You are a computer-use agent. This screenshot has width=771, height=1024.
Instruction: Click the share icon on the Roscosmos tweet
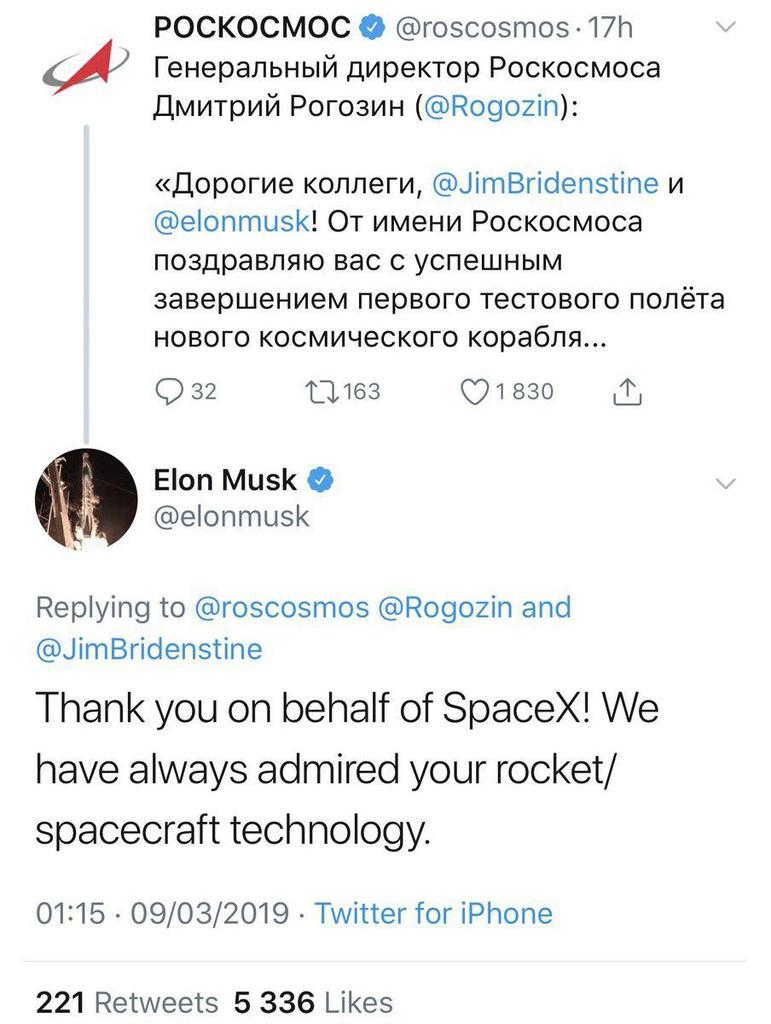point(628,392)
